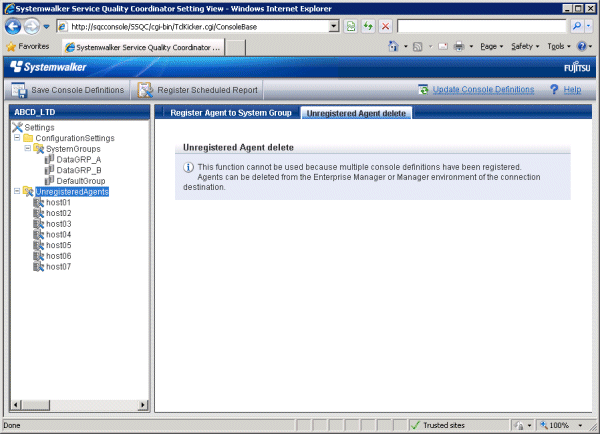600x434 pixels.
Task: Select host02 unregistered agent
Action: pyautogui.click(x=59, y=213)
